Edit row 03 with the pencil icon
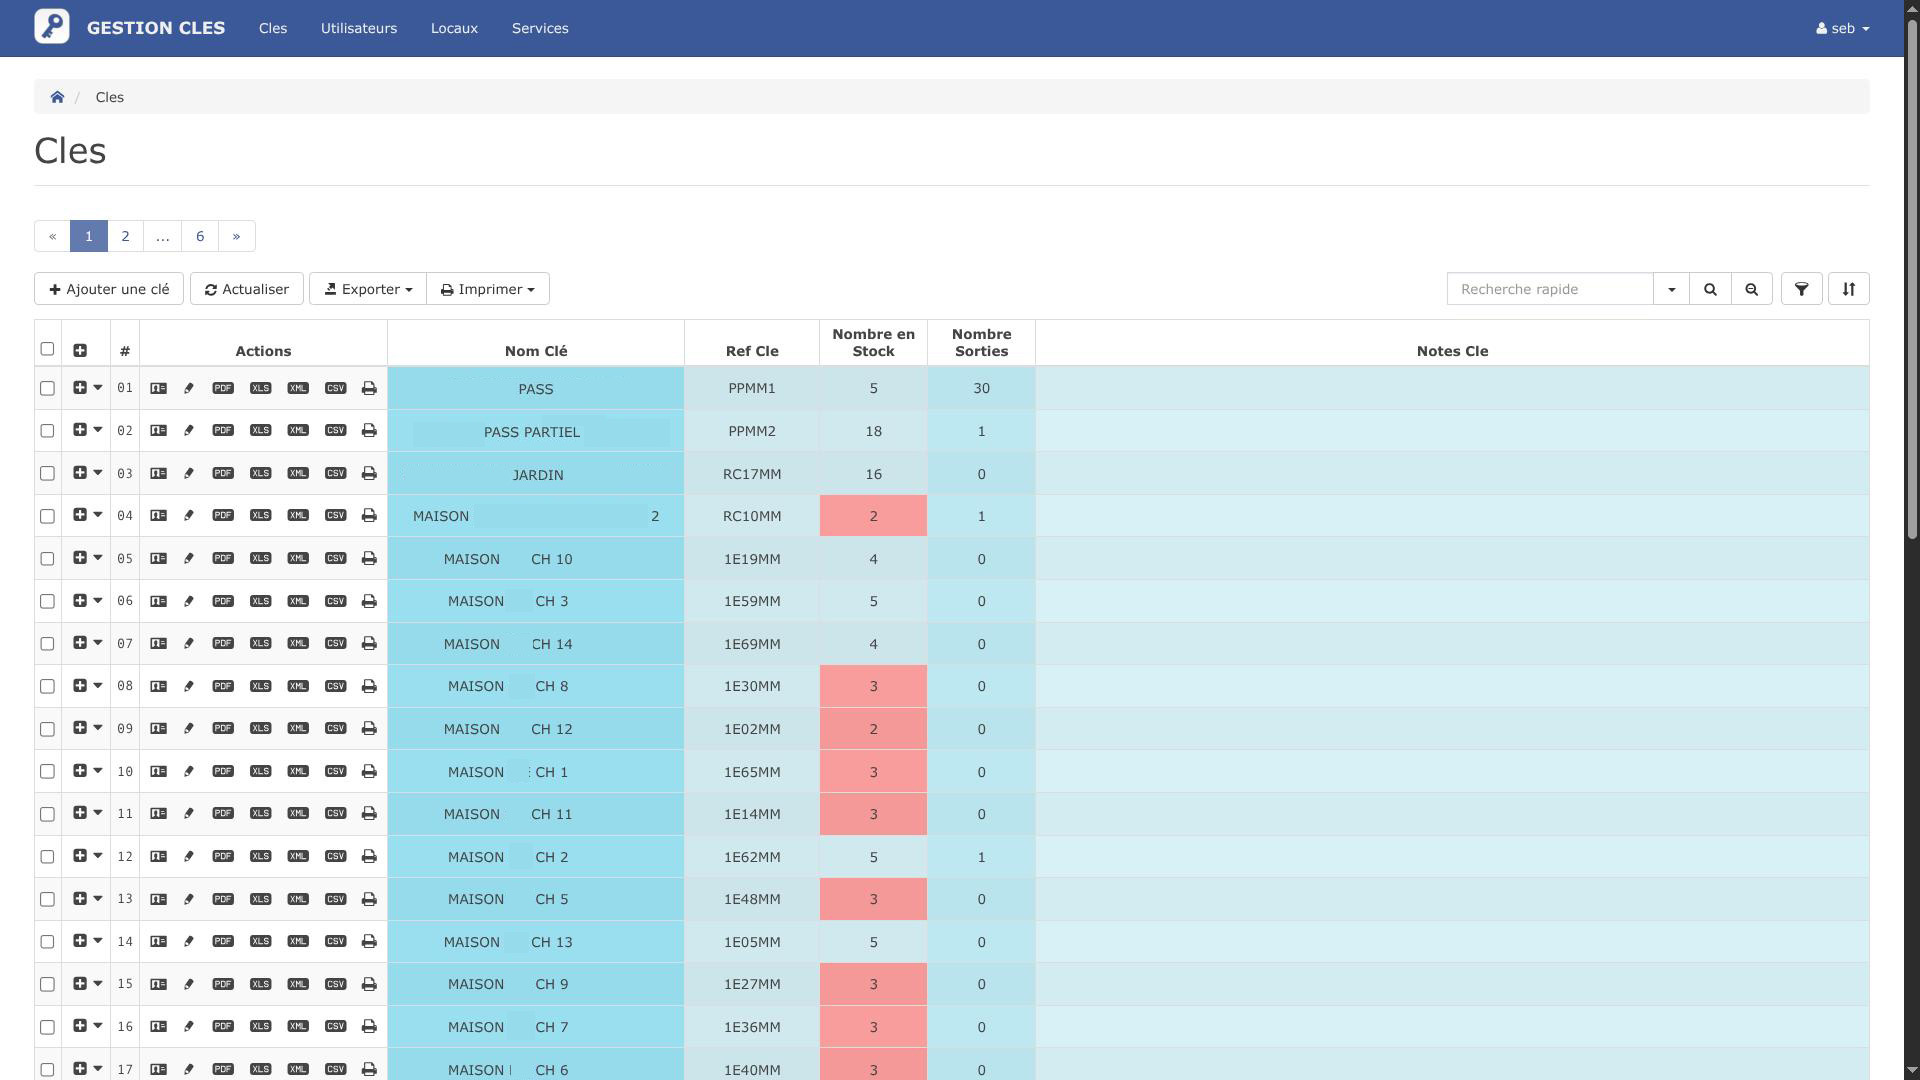Image resolution: width=1920 pixels, height=1080 pixels. [x=189, y=474]
